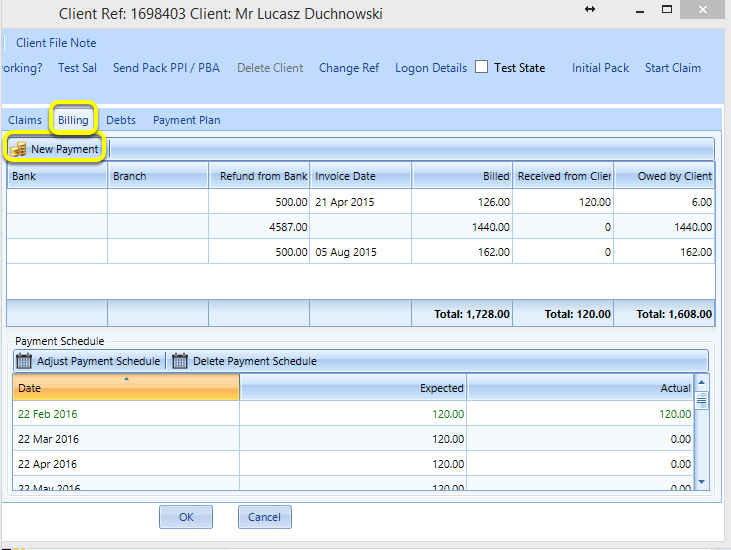
Task: Click the payment schedule scroll-down arrow
Action: [702, 482]
